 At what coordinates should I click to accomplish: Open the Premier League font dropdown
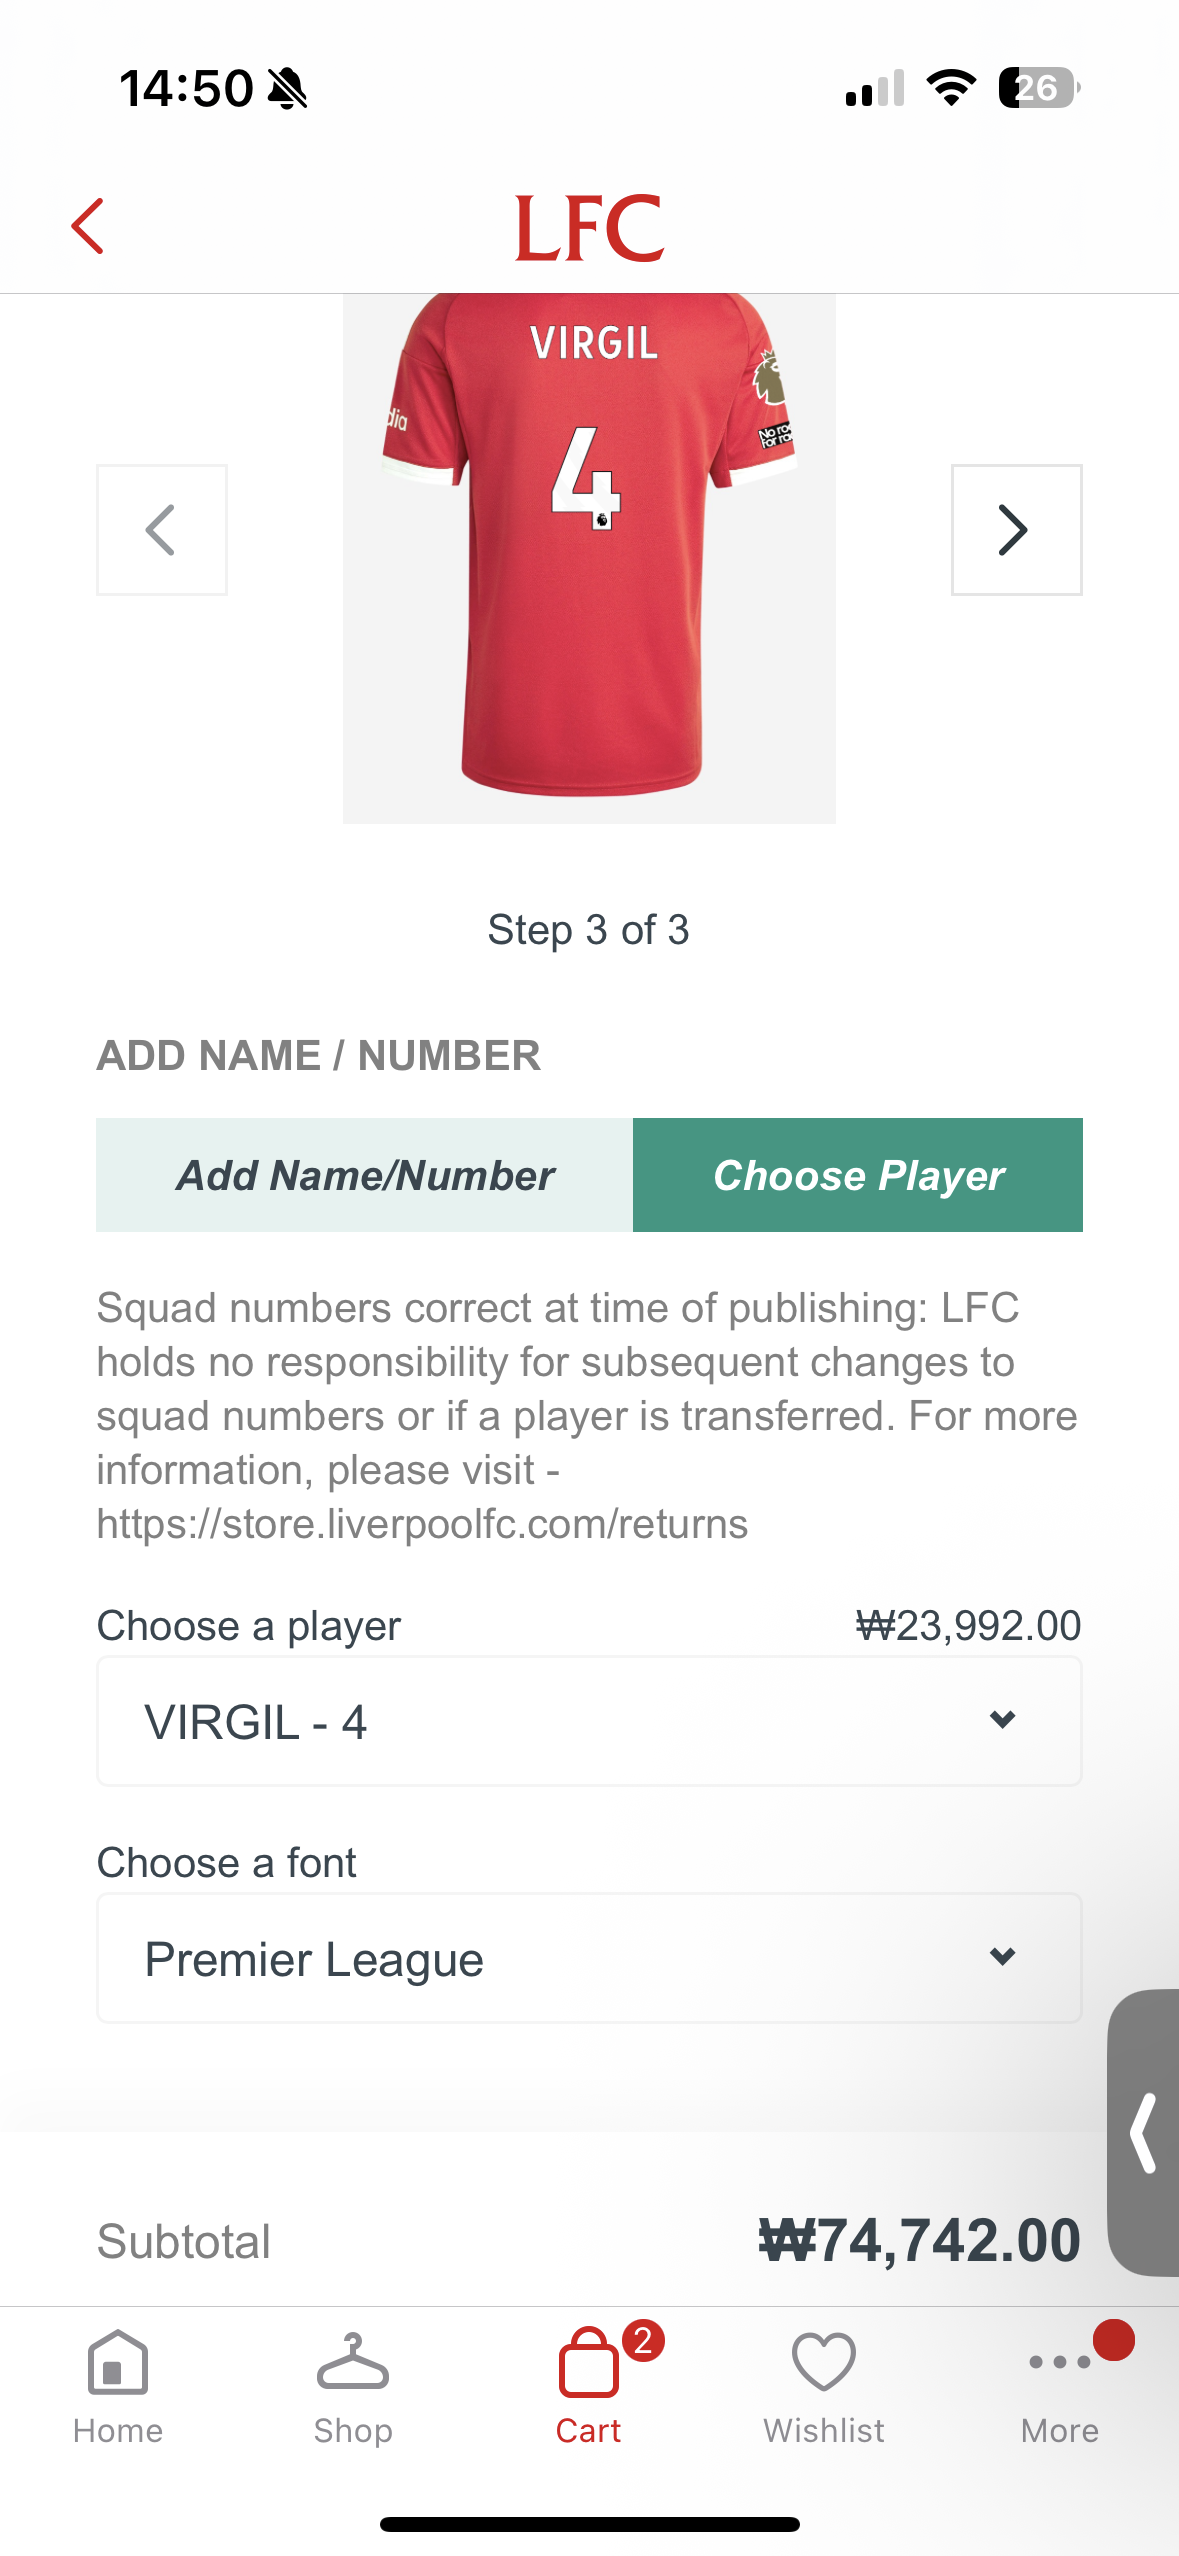point(589,1958)
